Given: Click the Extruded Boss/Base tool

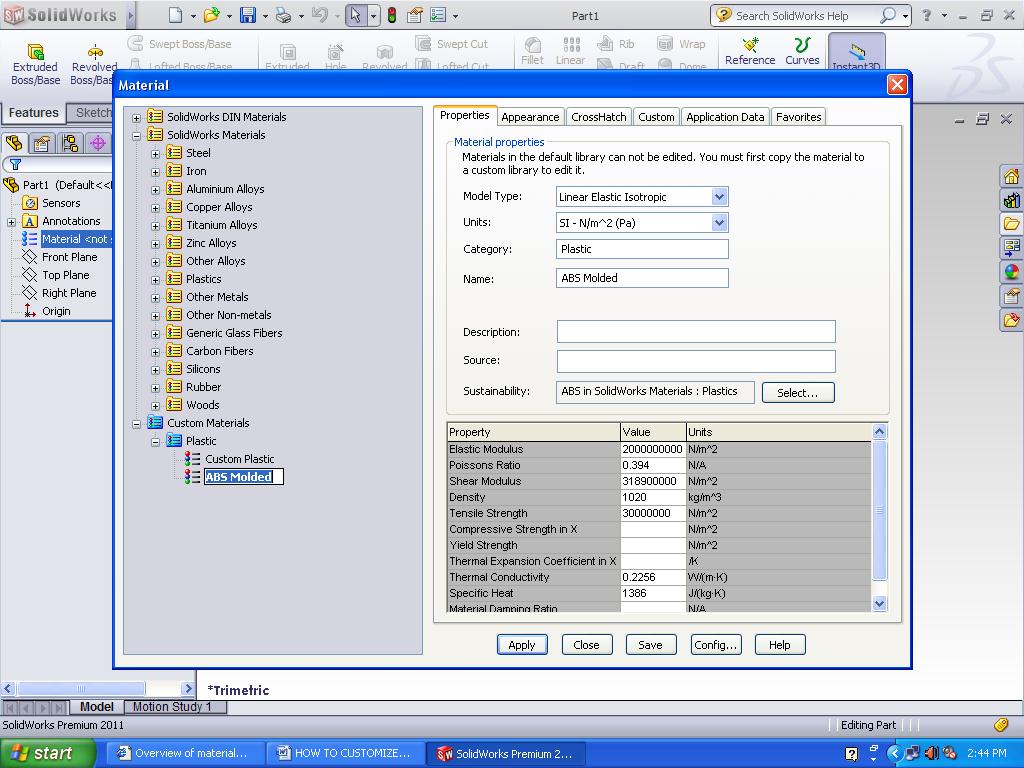Looking at the screenshot, I should 35,65.
